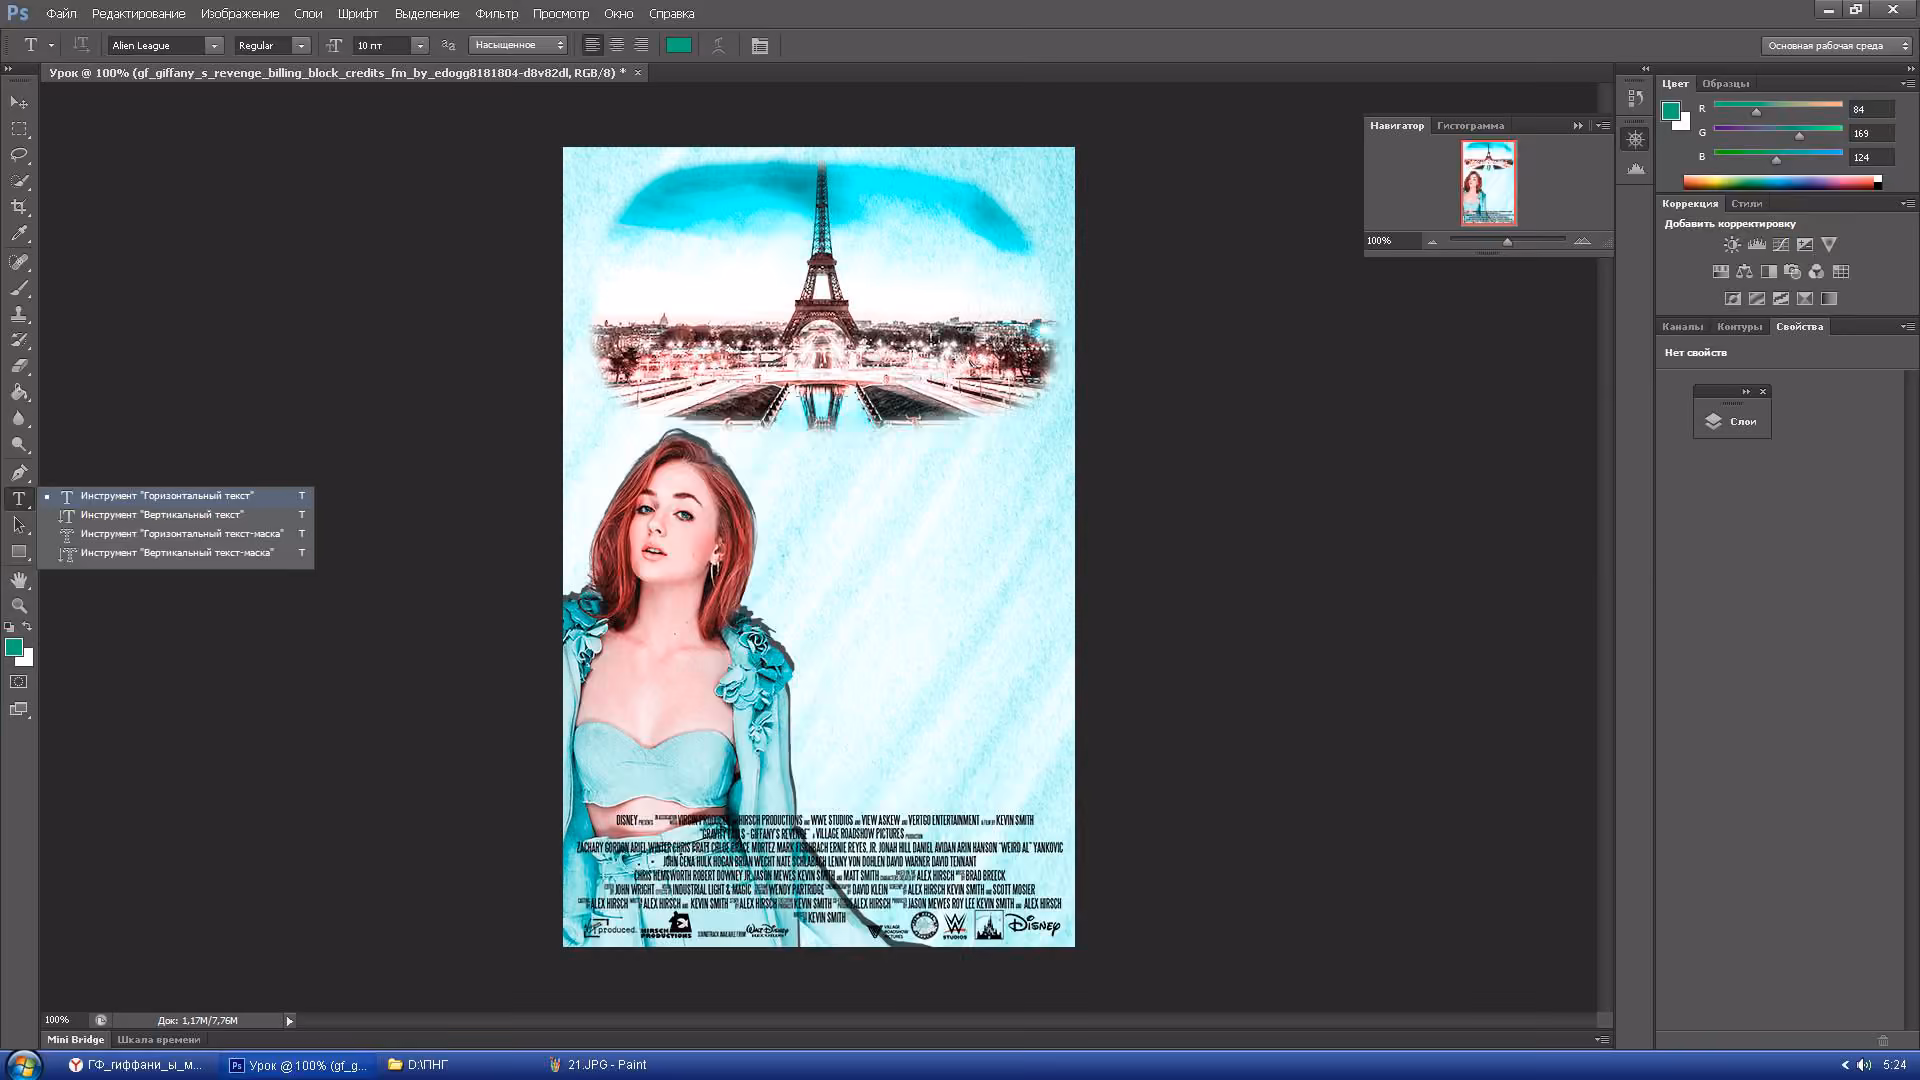Select the Path Selection tool
Viewport: 1920px width, 1080px height.
19,525
